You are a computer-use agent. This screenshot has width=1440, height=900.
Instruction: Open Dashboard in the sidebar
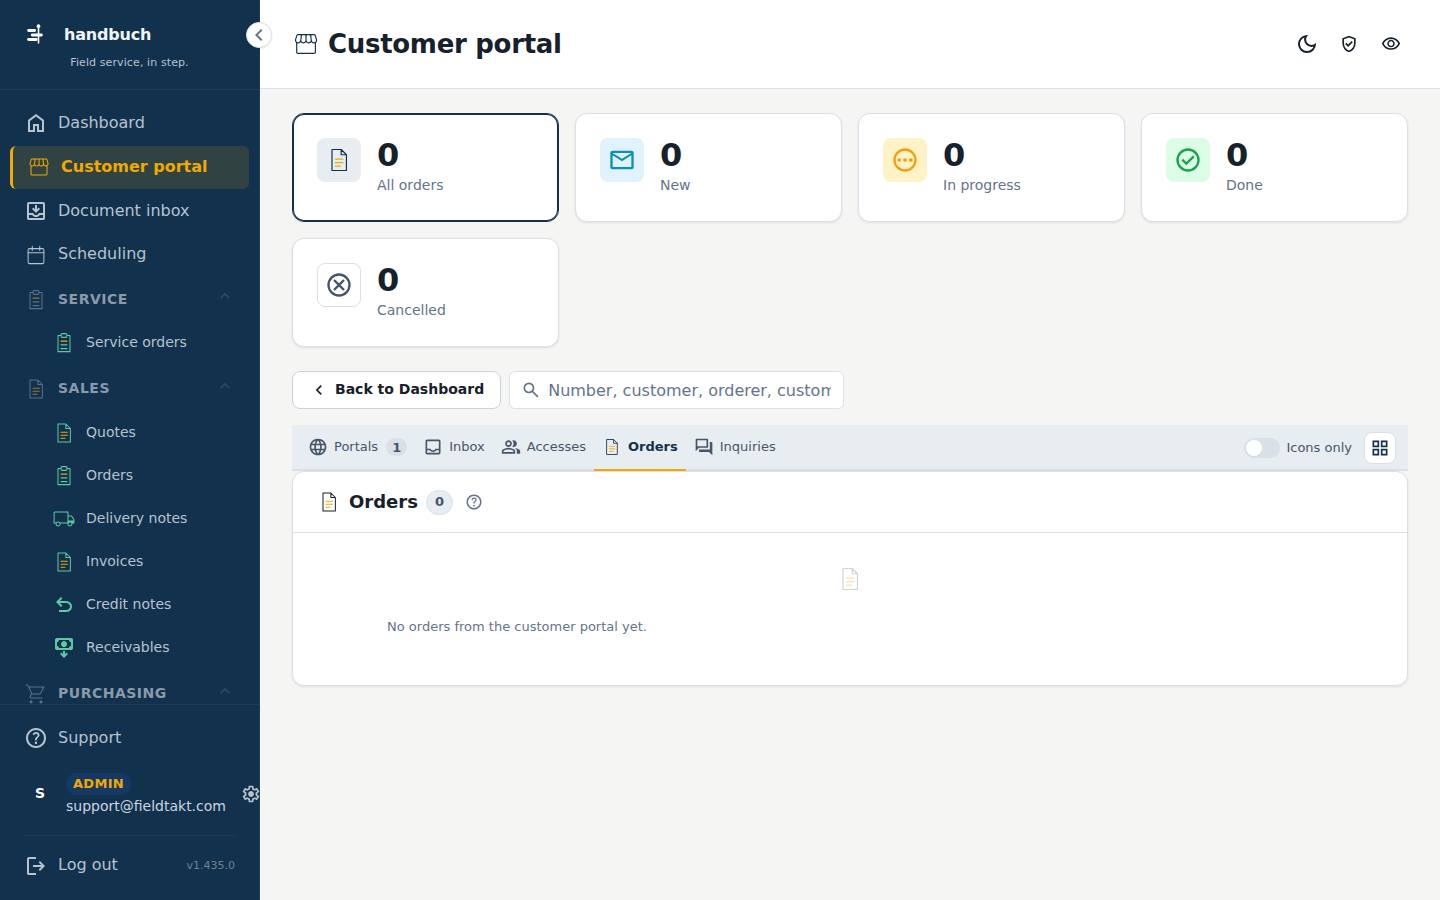(130, 123)
